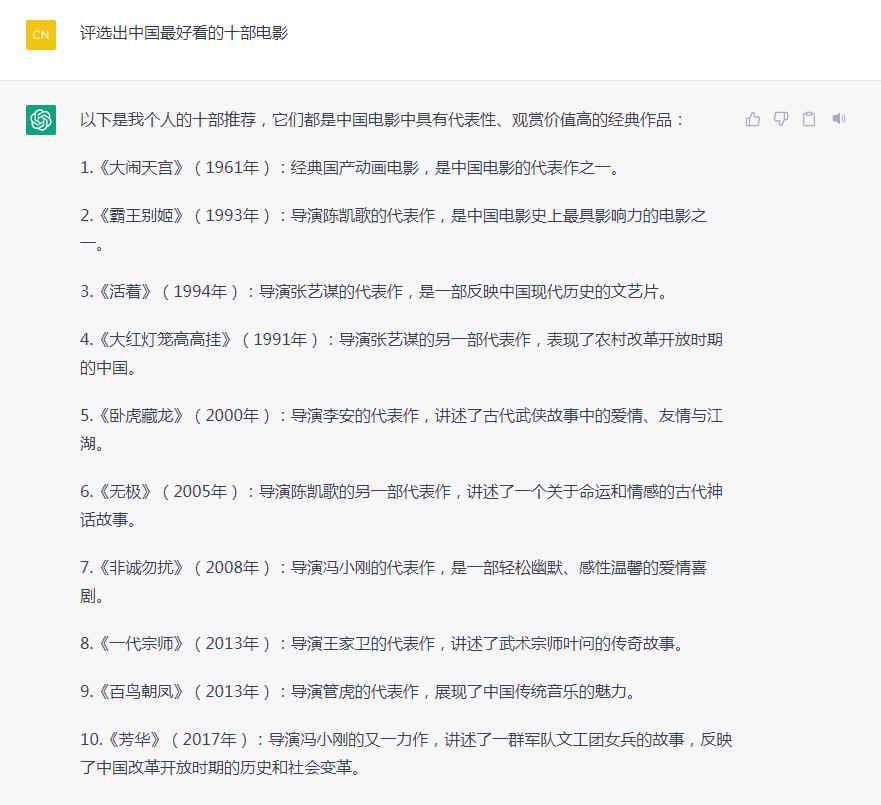Copy the response using the clipboard icon
Viewport: 881px width, 805px height.
[x=810, y=118]
